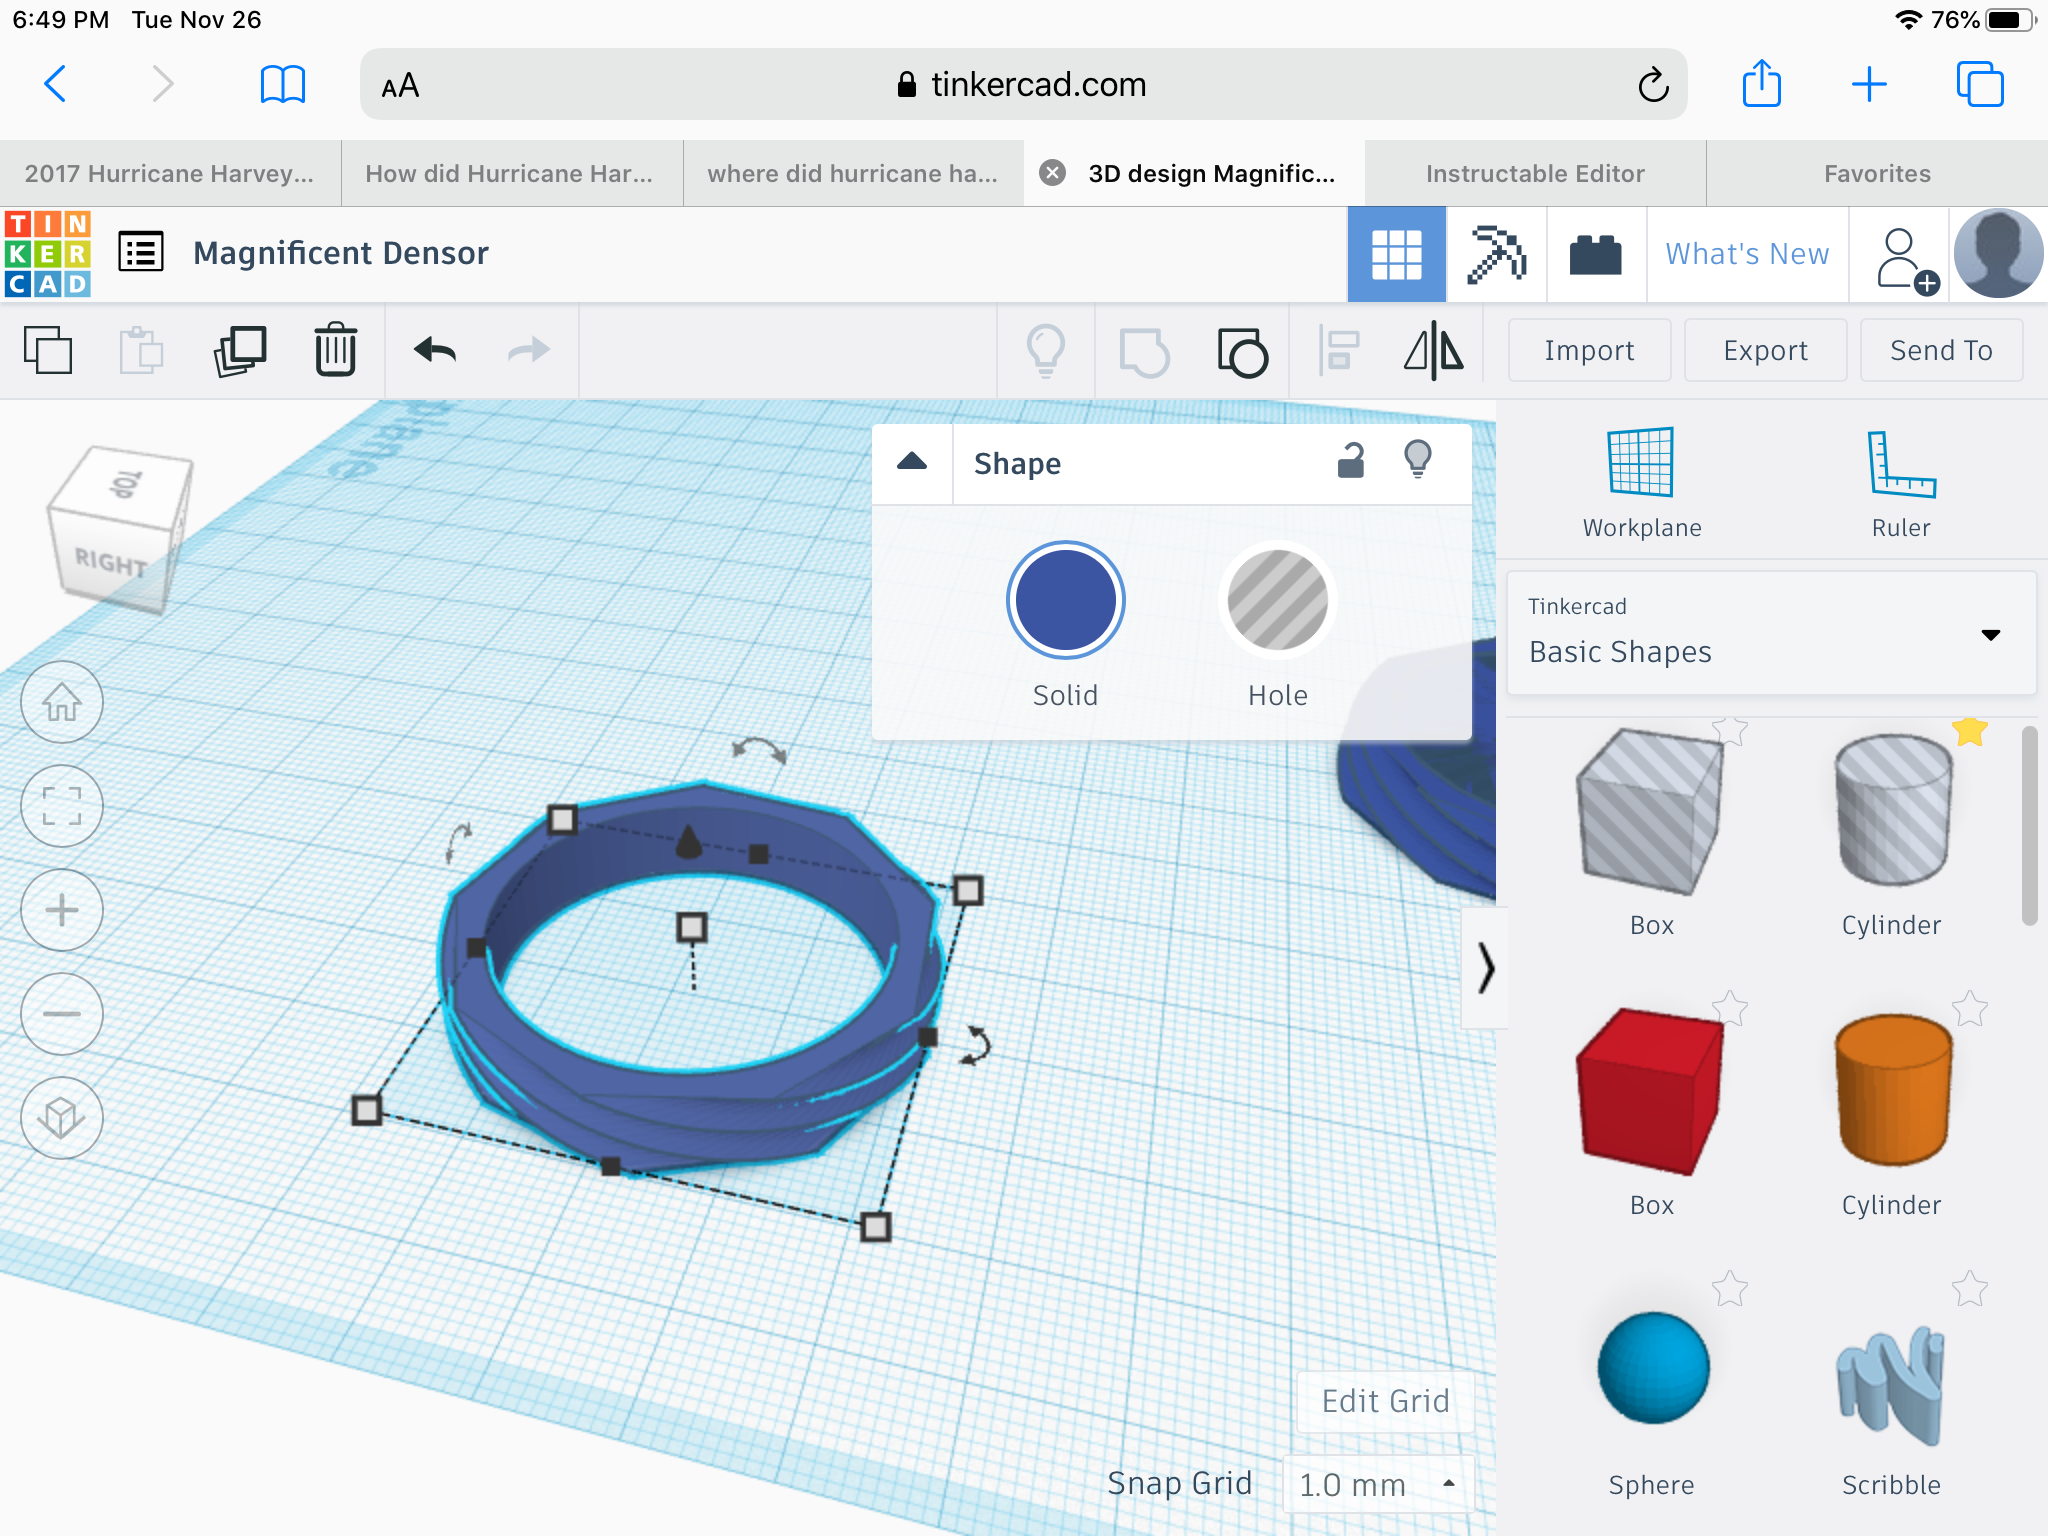Click the Paste clipboard icon
This screenshot has height=1536, width=2048.
click(141, 350)
